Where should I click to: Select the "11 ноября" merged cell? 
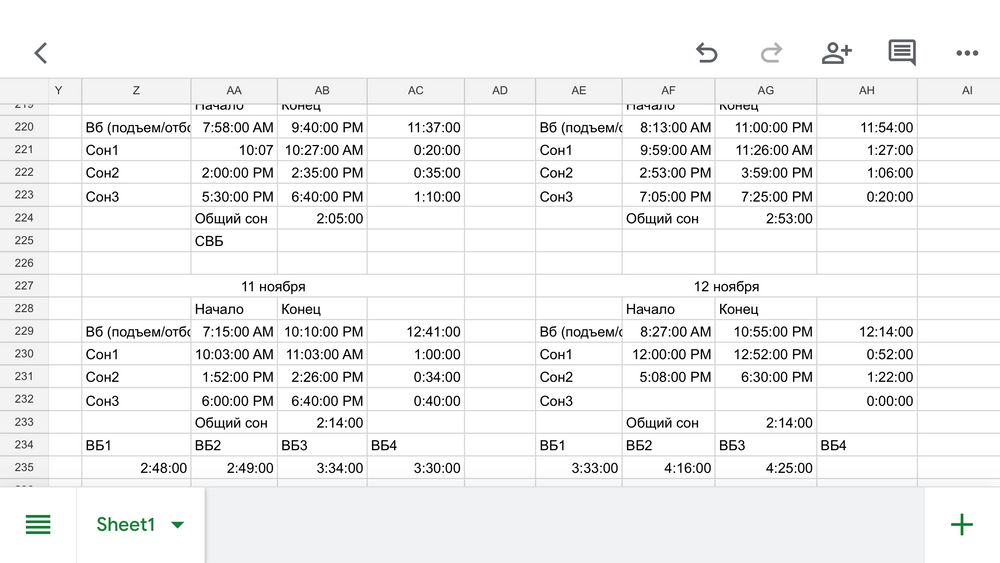coord(273,286)
